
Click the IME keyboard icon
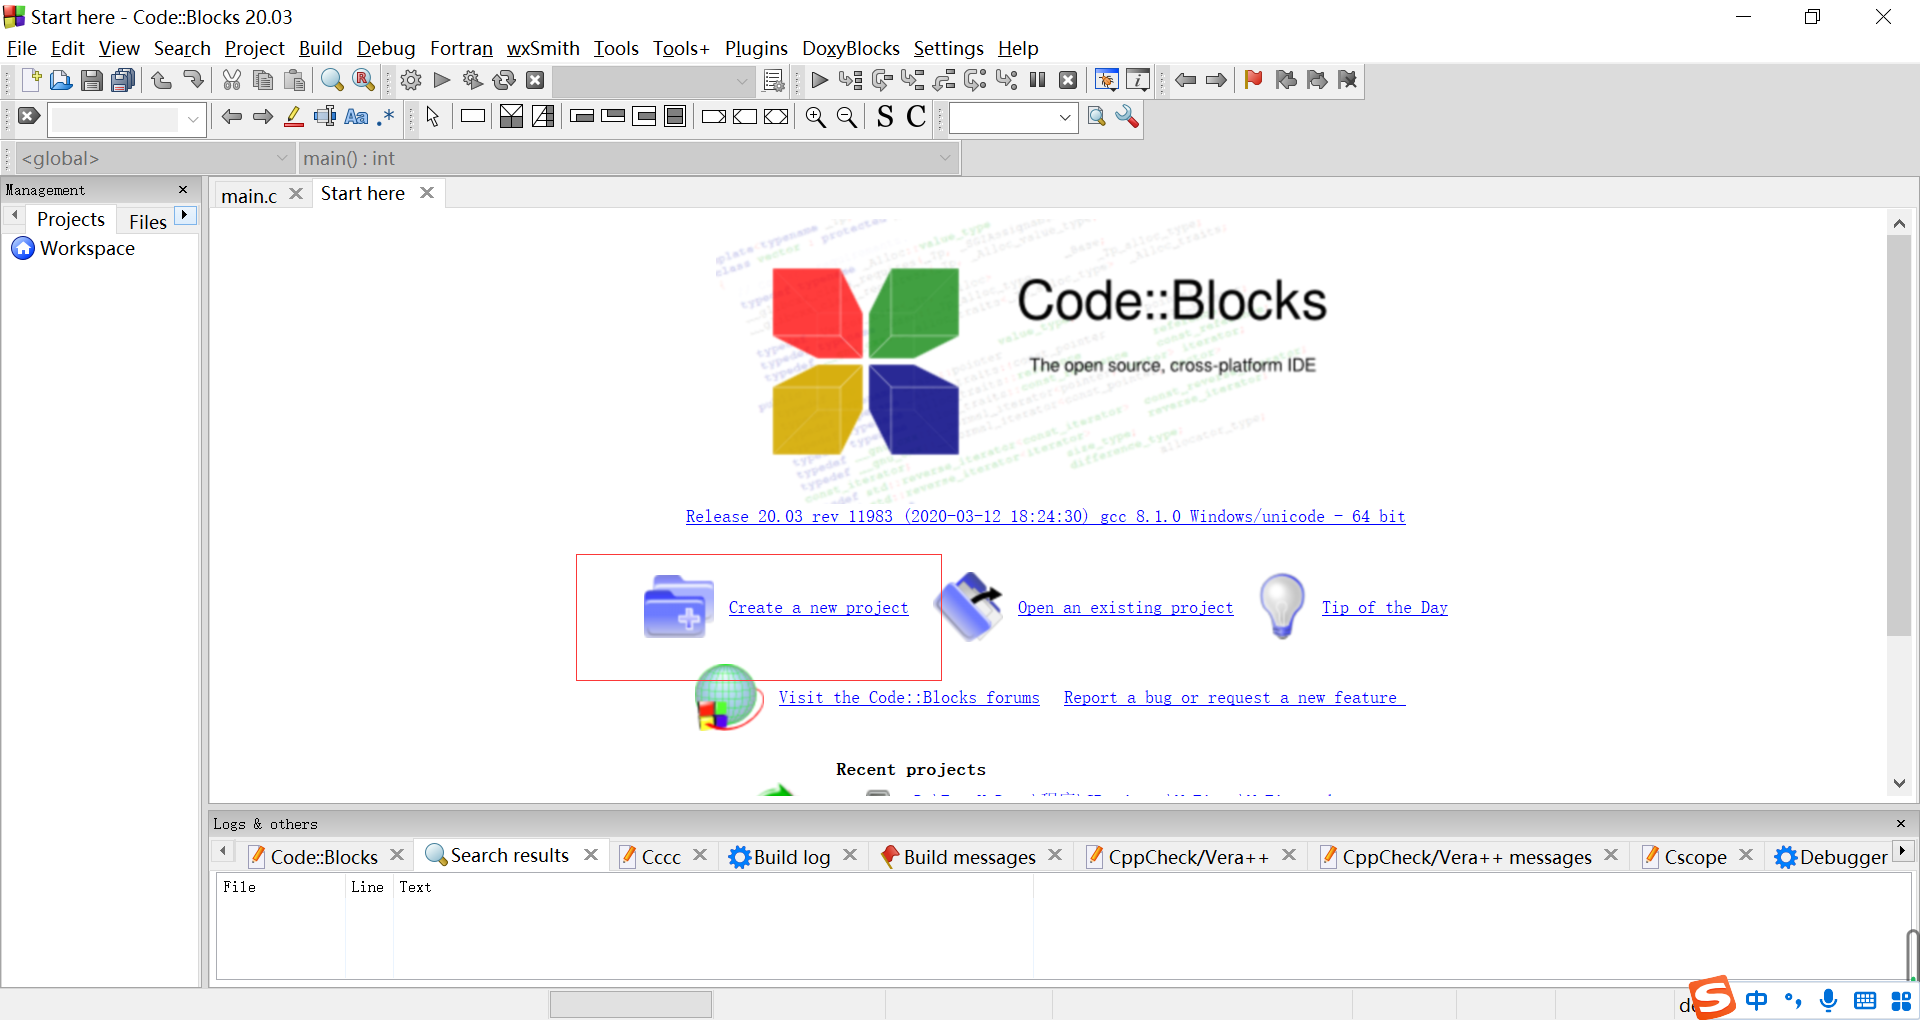pyautogui.click(x=1865, y=1000)
